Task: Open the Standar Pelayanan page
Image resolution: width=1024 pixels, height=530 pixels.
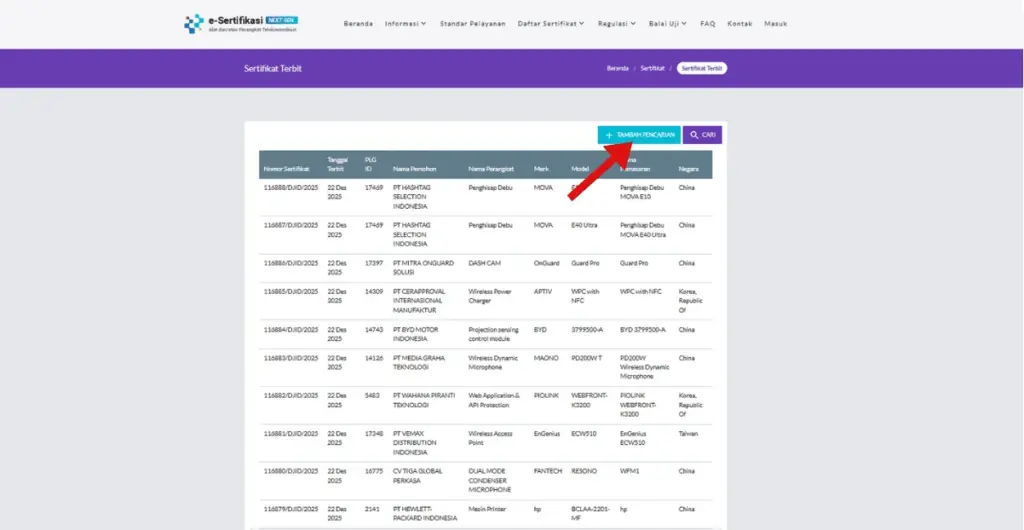Action: point(473,23)
